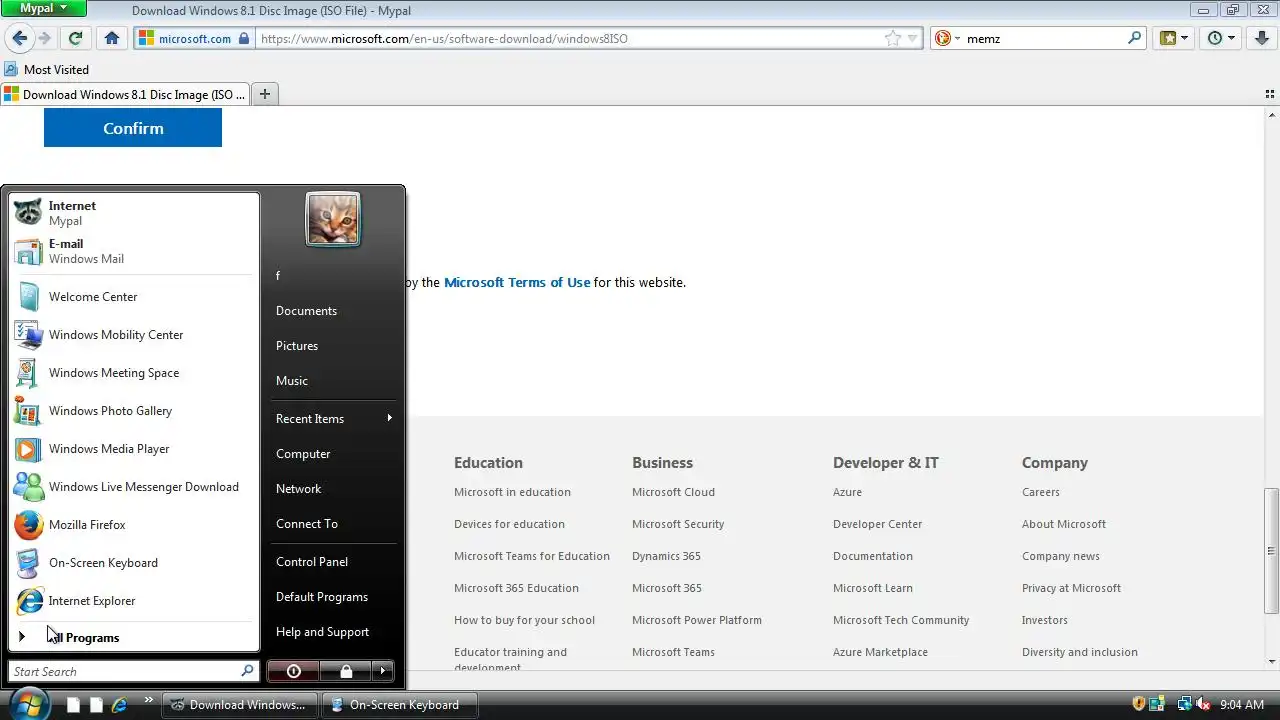
Task: Click the Start Search input field
Action: 133,671
